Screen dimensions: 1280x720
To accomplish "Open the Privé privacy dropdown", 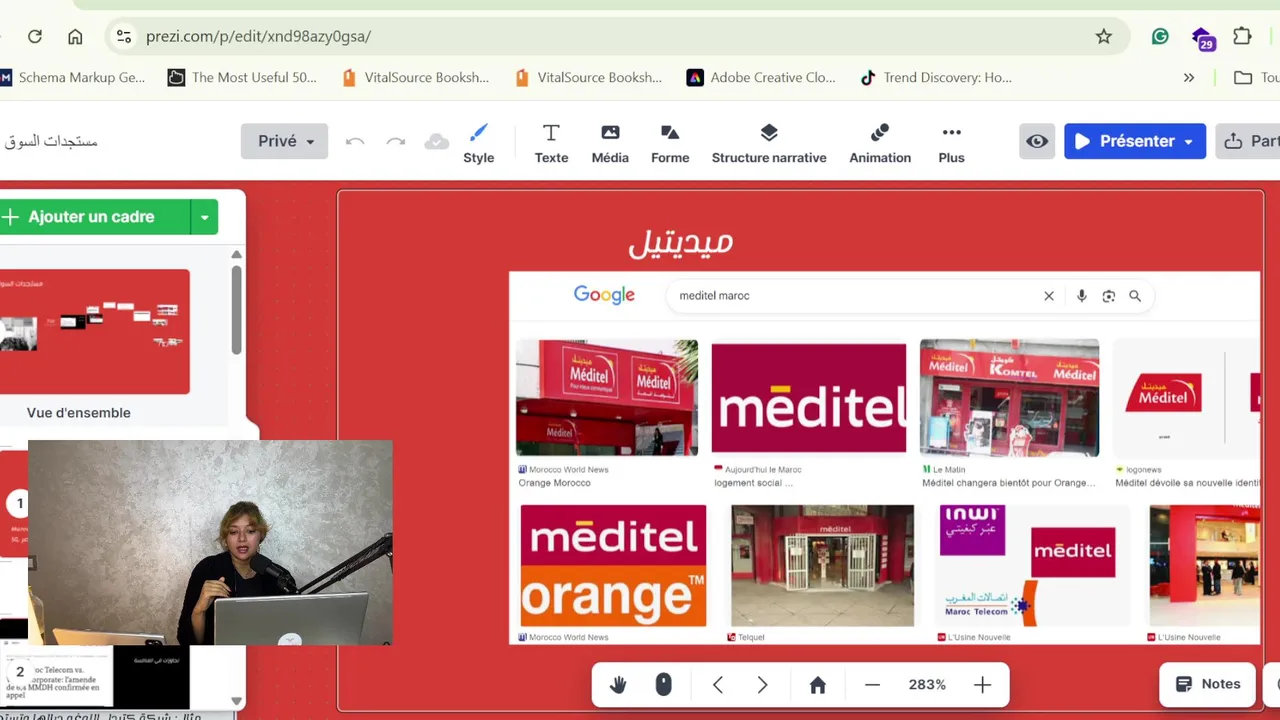I will pyautogui.click(x=284, y=141).
